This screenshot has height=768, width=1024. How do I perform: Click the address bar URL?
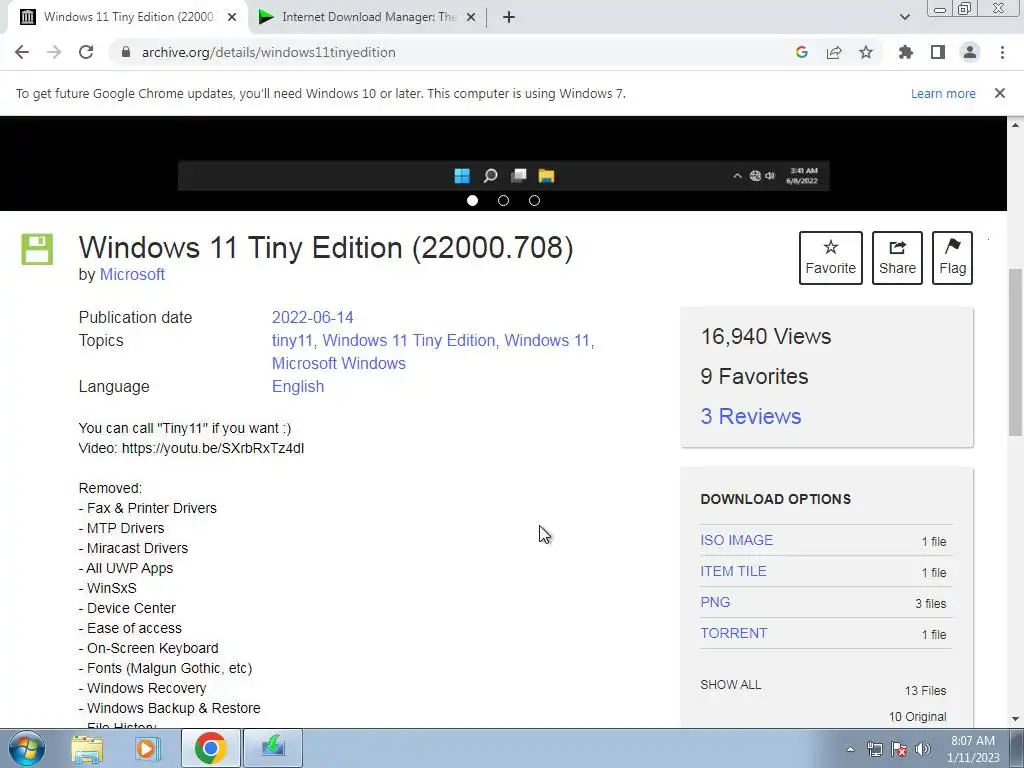point(268,52)
